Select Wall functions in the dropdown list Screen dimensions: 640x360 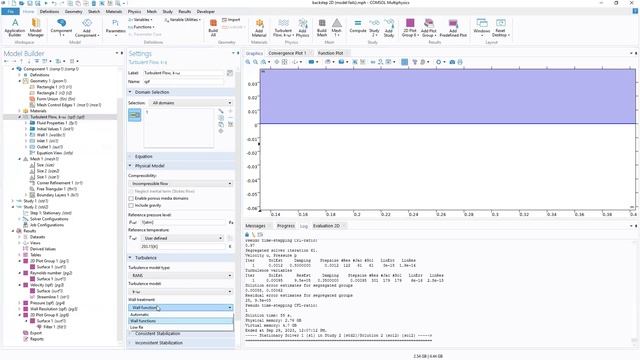pyautogui.click(x=181, y=321)
